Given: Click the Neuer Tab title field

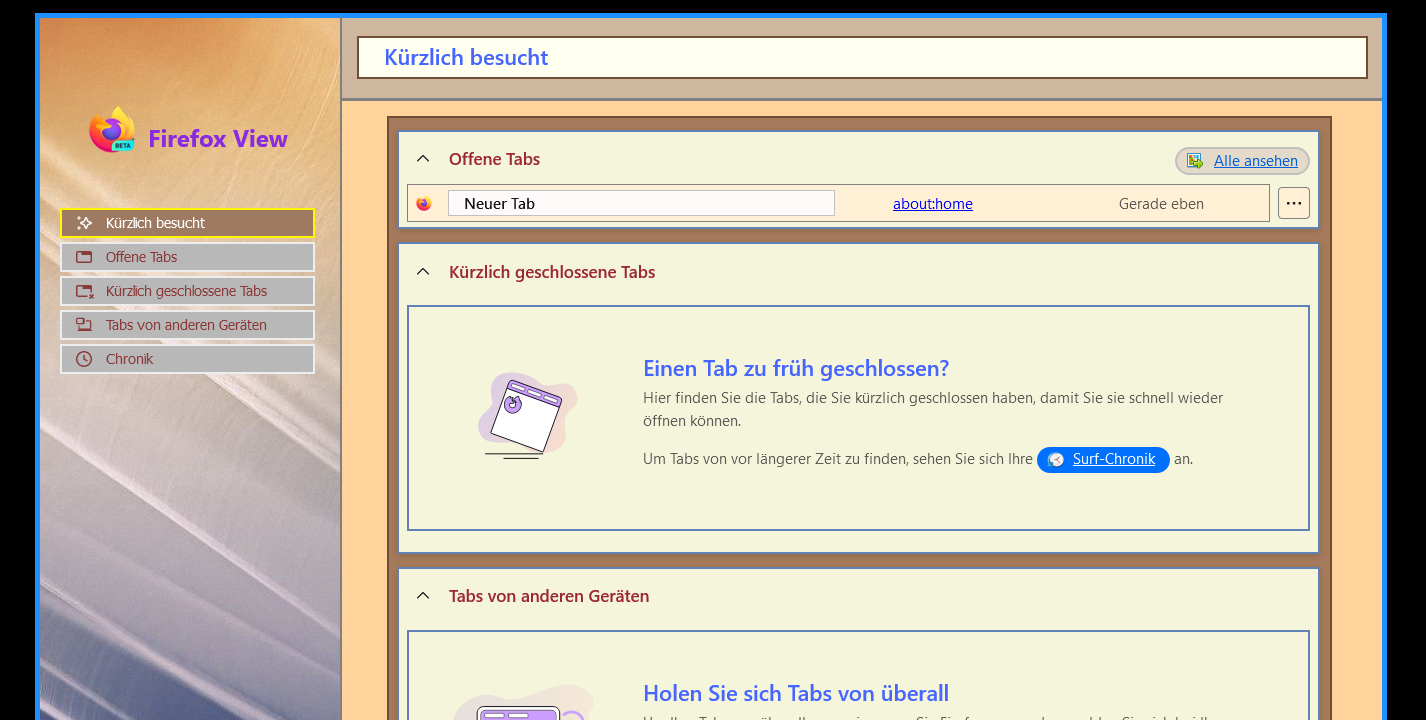Looking at the screenshot, I should coord(640,204).
